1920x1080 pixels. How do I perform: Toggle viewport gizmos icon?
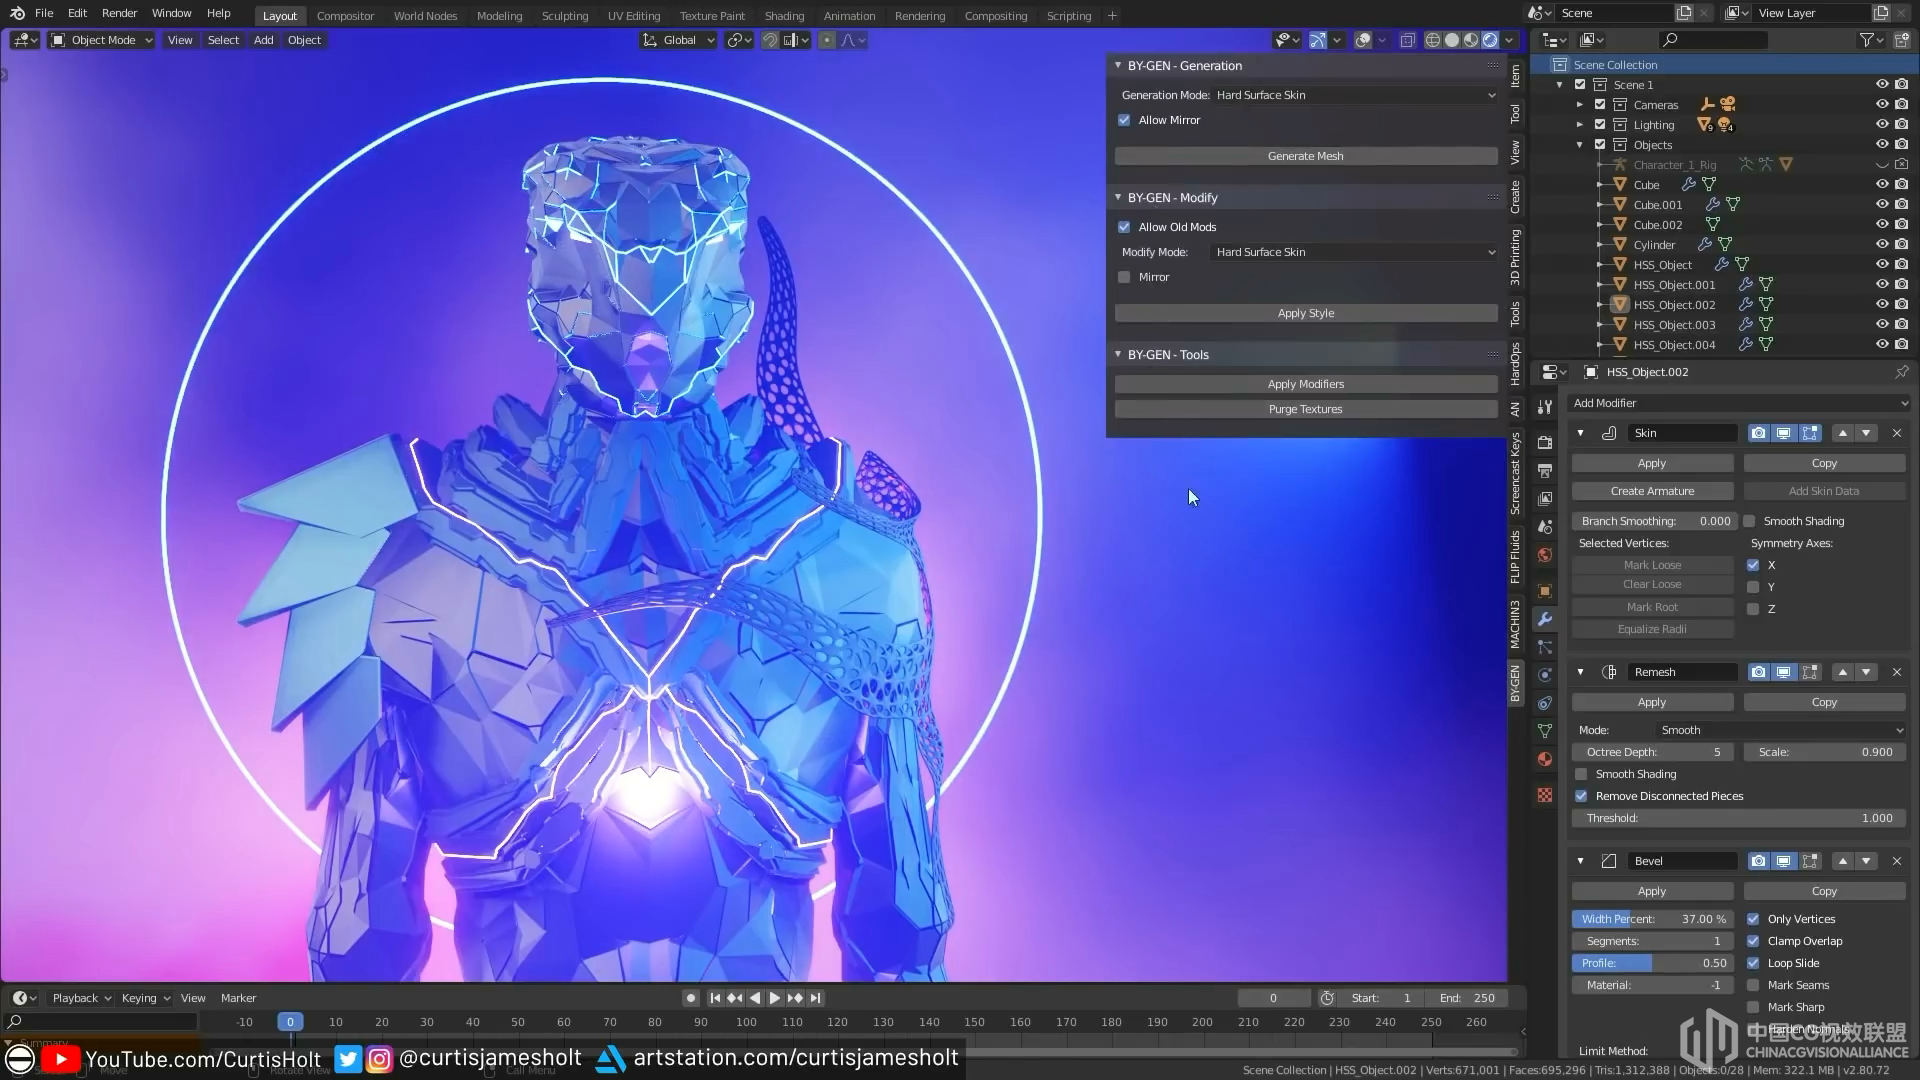(1318, 40)
